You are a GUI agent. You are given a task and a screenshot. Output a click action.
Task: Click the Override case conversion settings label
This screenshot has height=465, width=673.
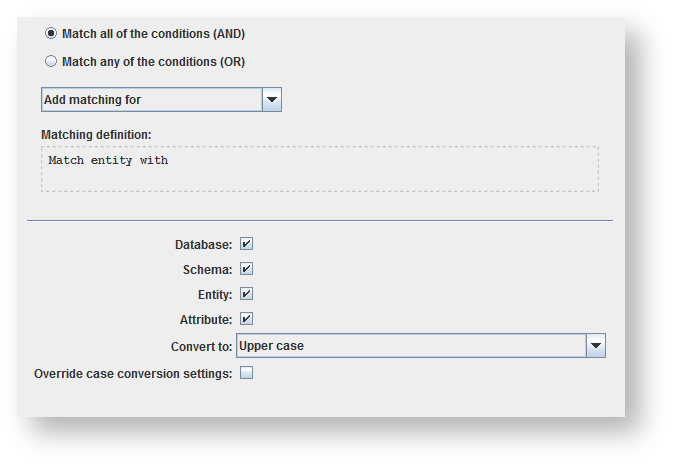point(133,374)
